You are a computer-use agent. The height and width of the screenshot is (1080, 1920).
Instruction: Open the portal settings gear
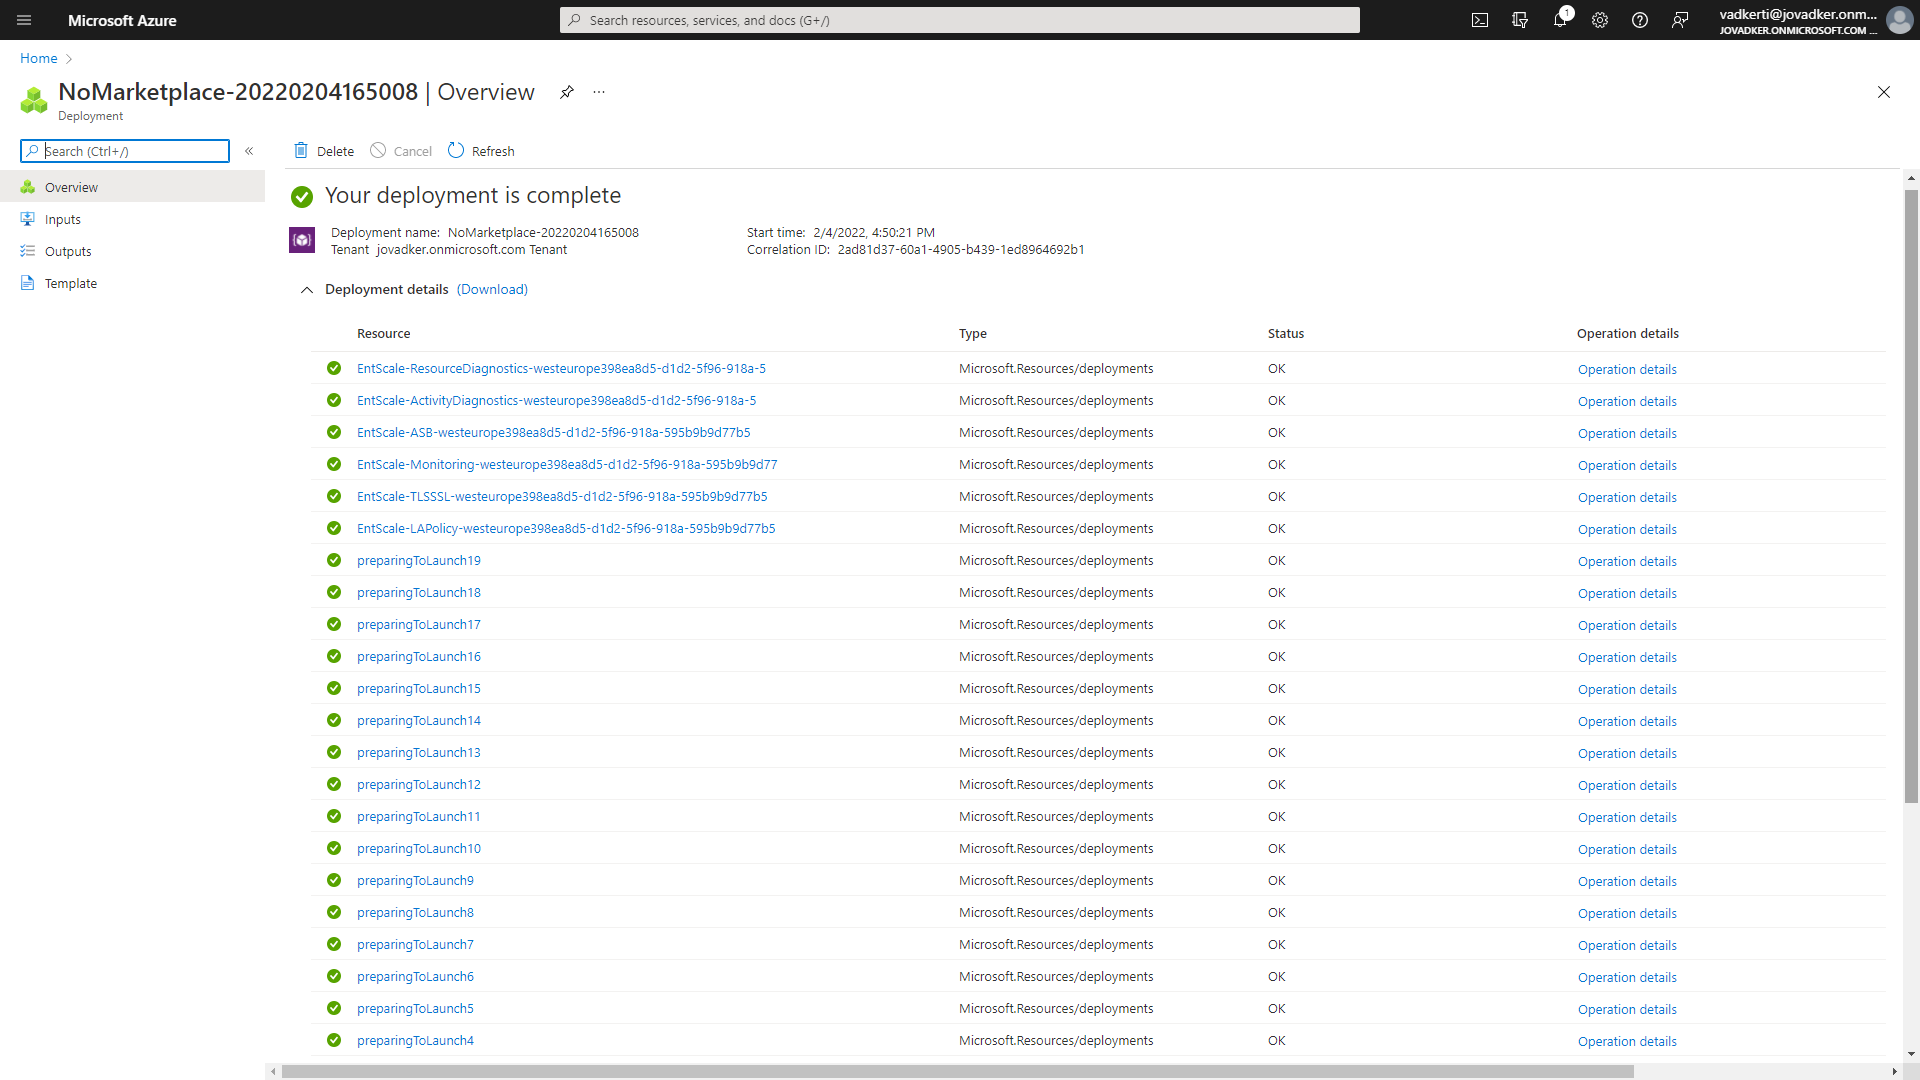coord(1600,20)
